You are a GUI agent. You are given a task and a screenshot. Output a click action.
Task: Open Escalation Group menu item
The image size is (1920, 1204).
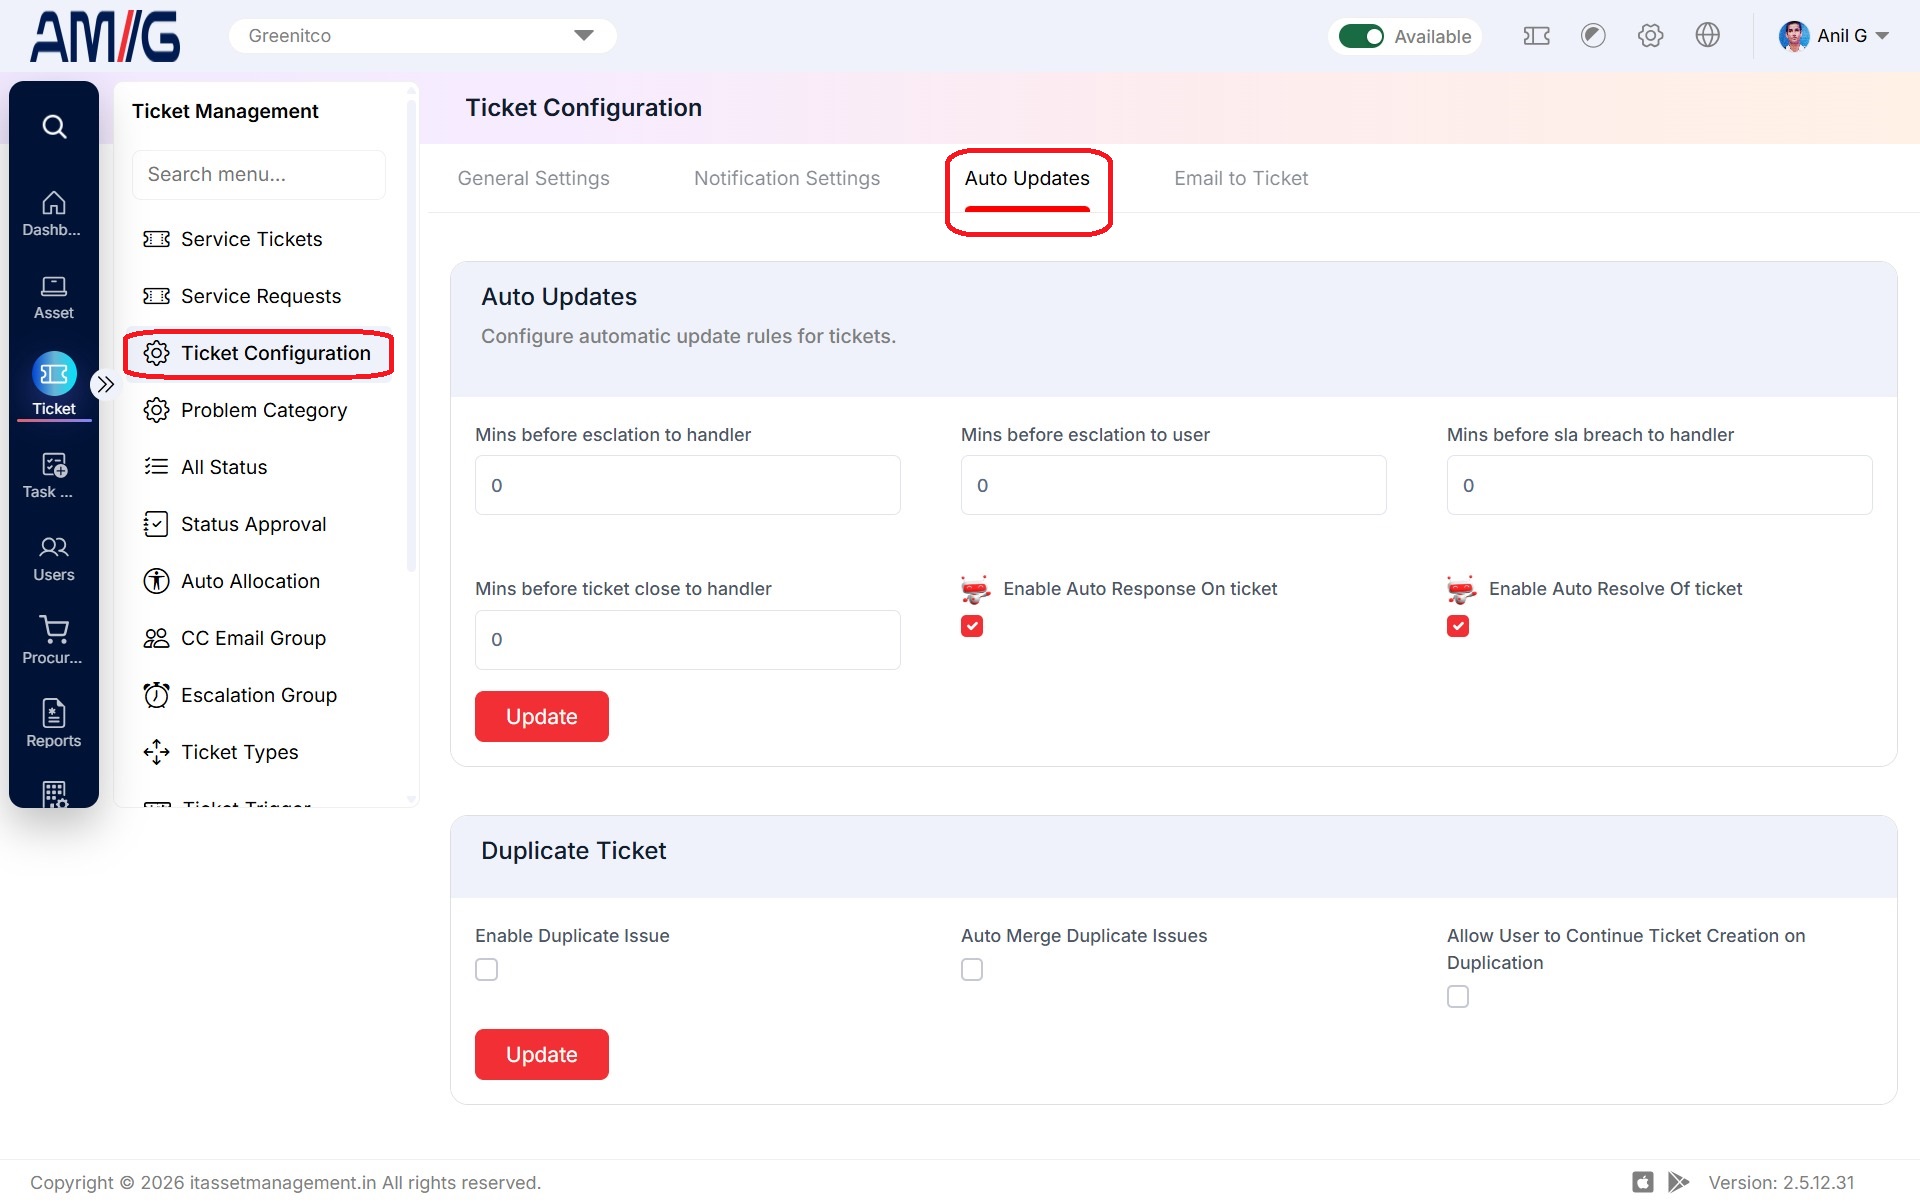pos(259,695)
